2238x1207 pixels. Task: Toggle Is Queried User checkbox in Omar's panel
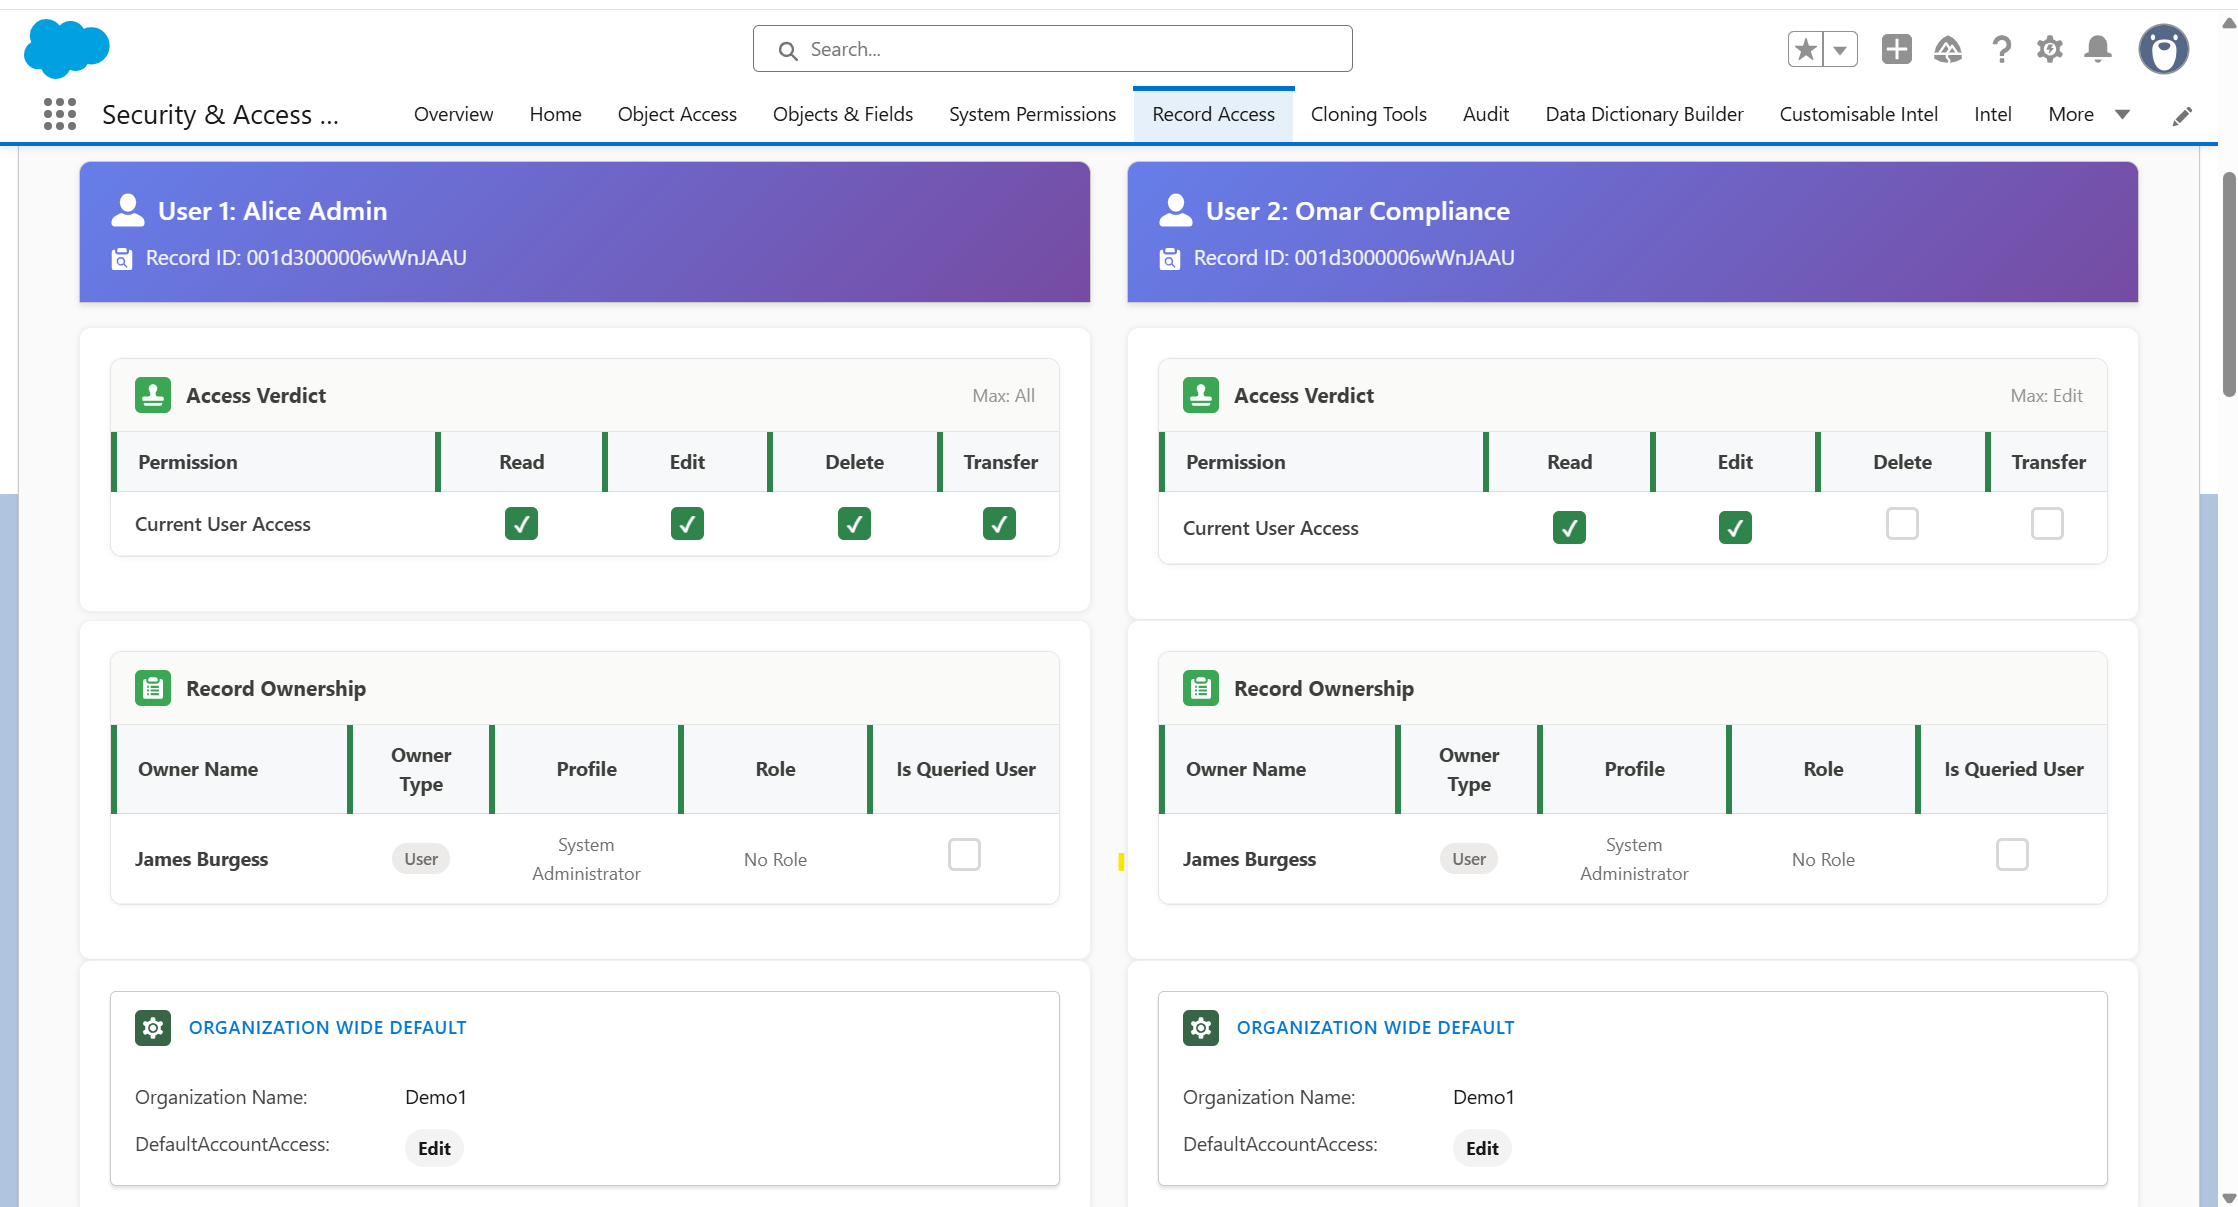click(x=2012, y=854)
